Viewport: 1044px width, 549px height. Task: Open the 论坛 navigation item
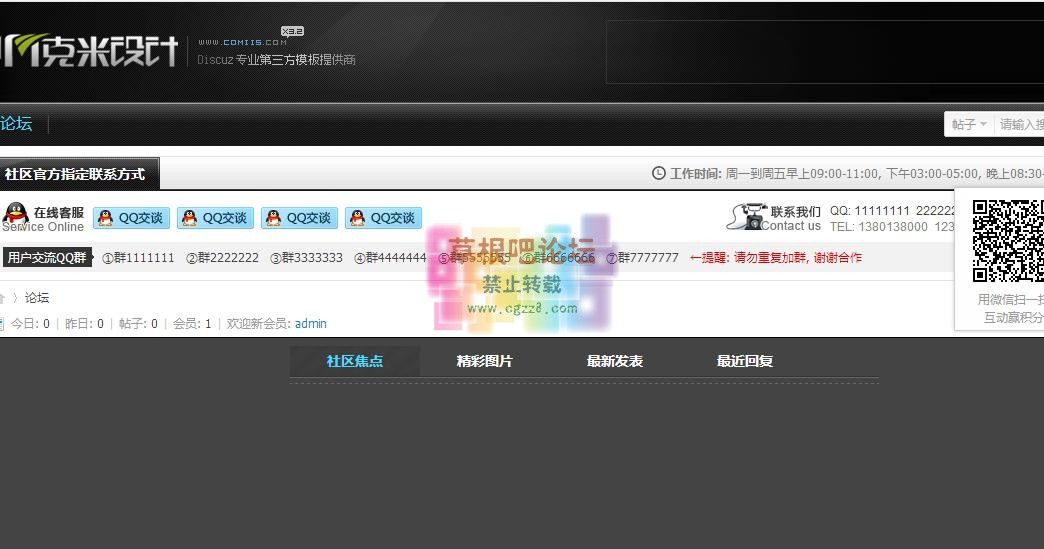tap(16, 124)
